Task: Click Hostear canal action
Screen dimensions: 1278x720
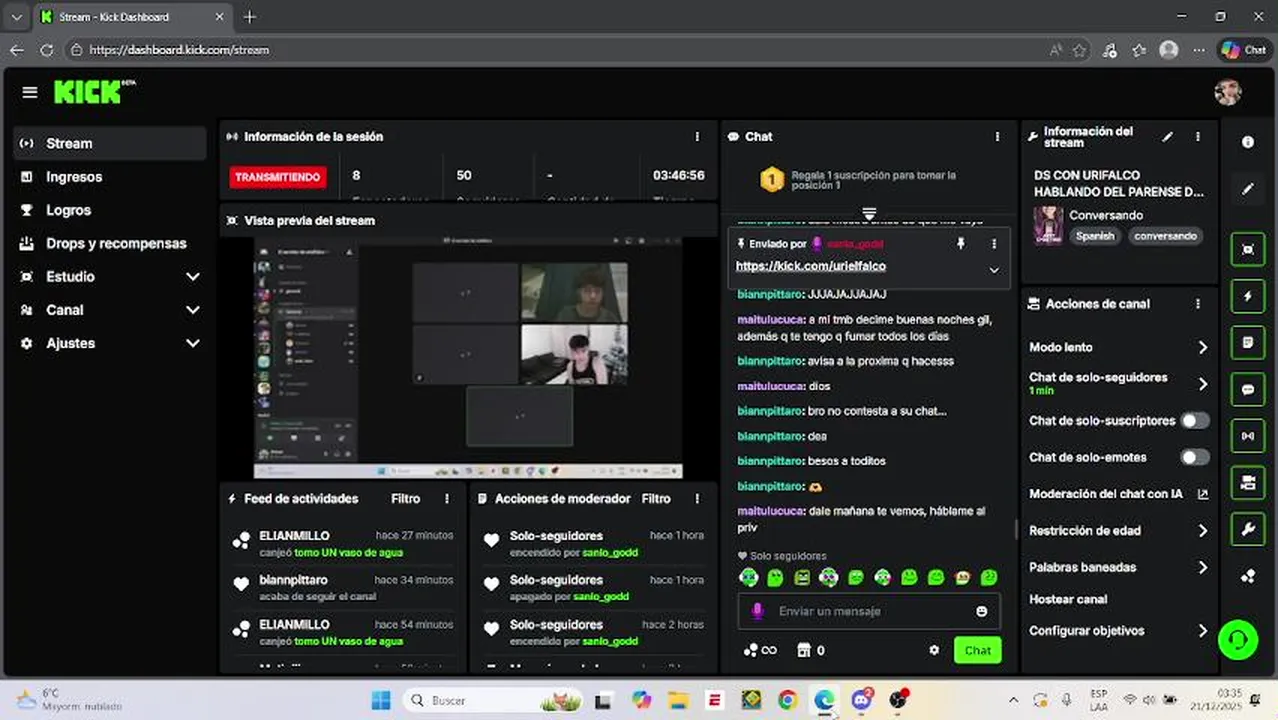Action: click(x=1068, y=599)
